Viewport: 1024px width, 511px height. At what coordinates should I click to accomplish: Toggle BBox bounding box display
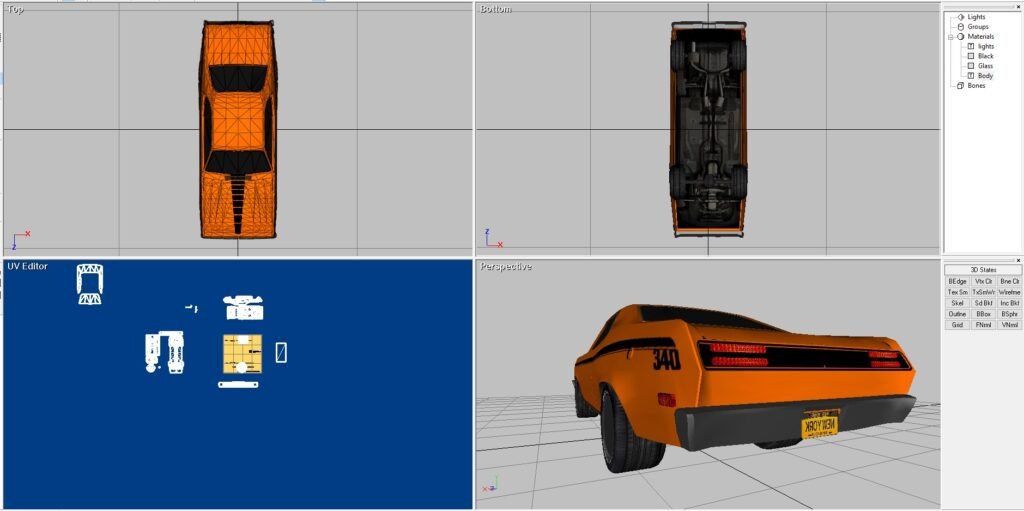pyautogui.click(x=983, y=314)
